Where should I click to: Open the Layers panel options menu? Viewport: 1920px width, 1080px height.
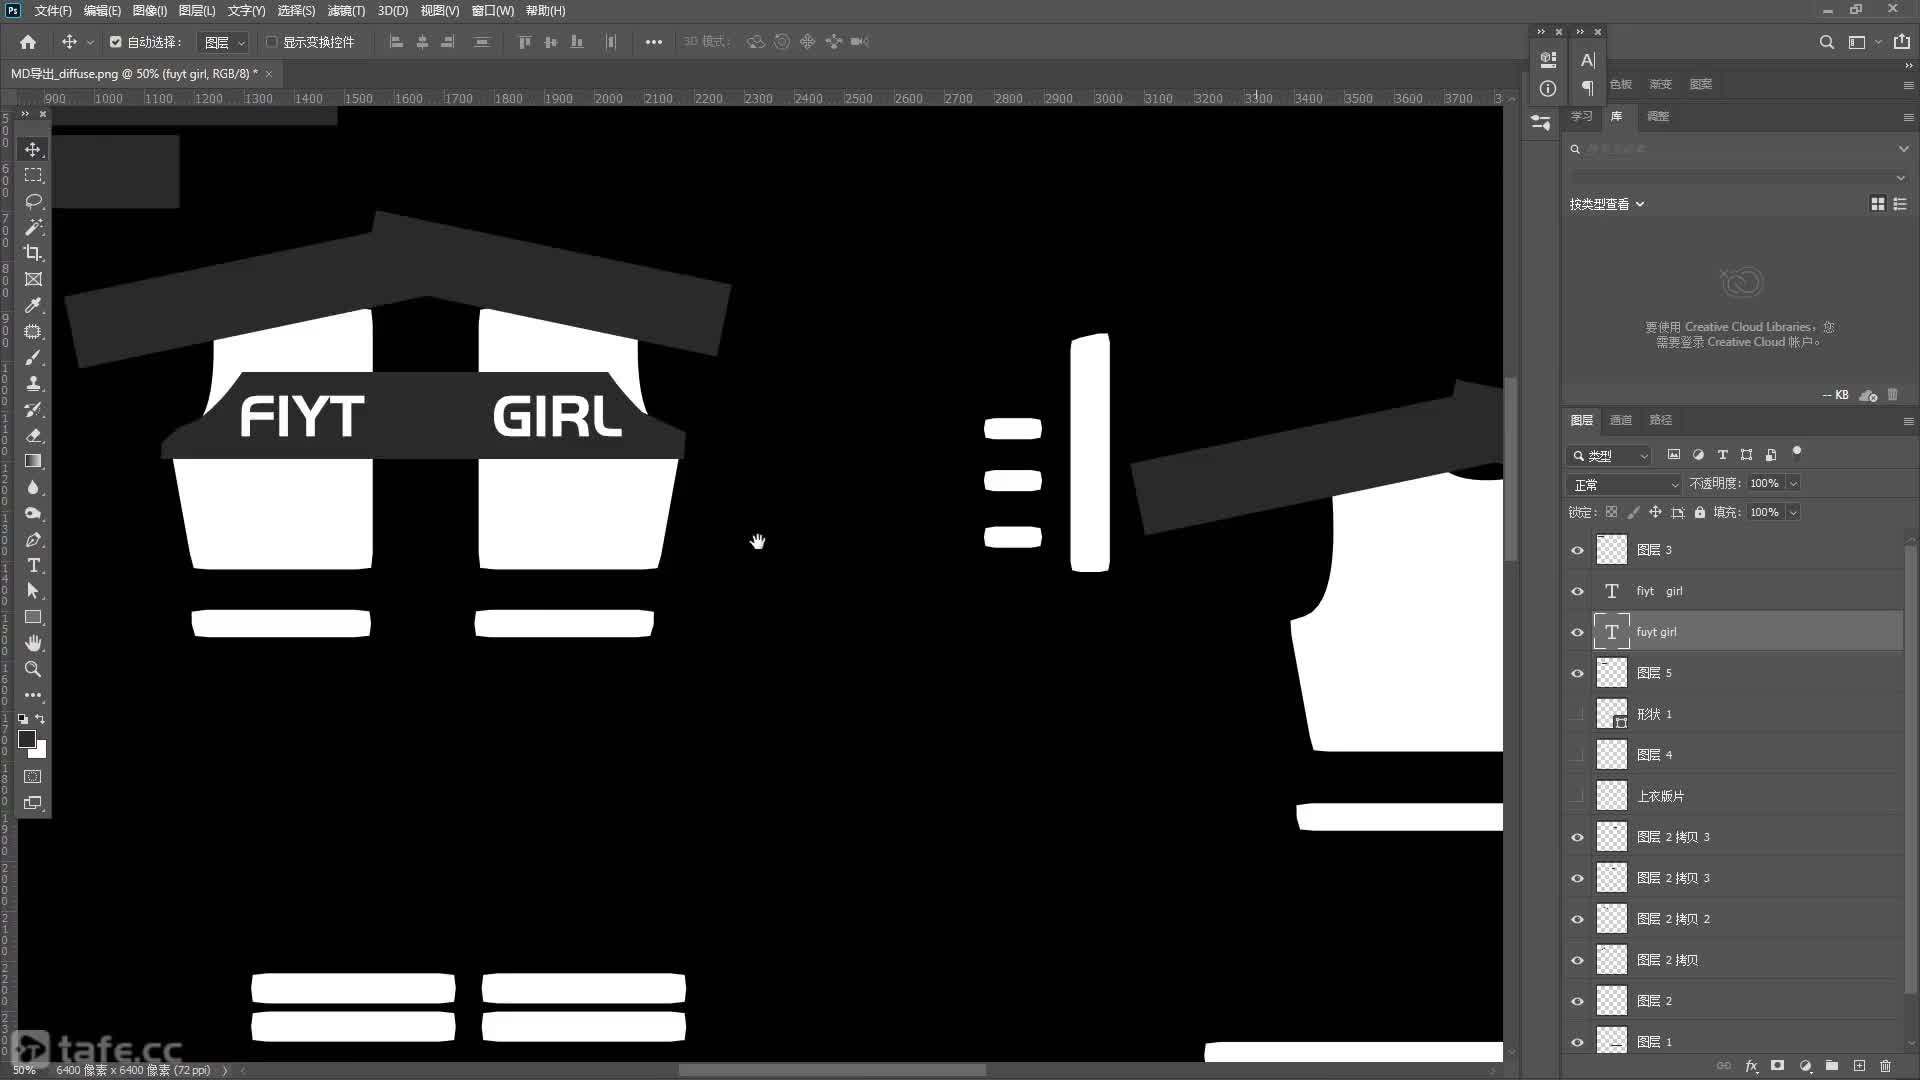[1908, 421]
